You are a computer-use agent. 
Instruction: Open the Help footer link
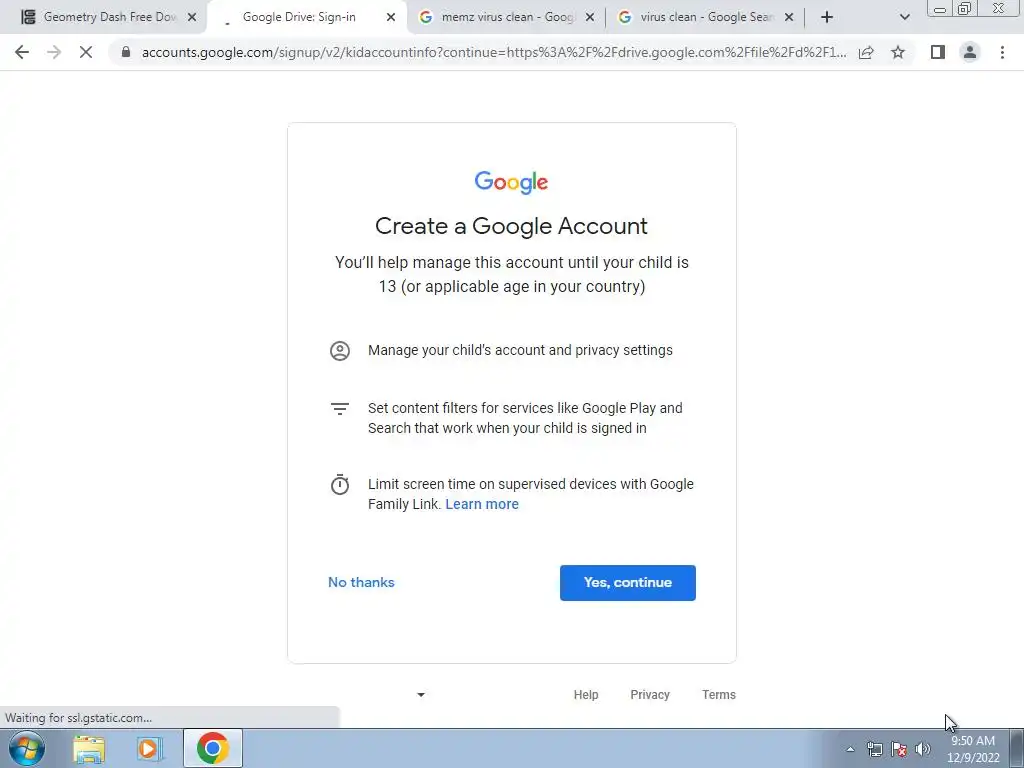pos(586,695)
